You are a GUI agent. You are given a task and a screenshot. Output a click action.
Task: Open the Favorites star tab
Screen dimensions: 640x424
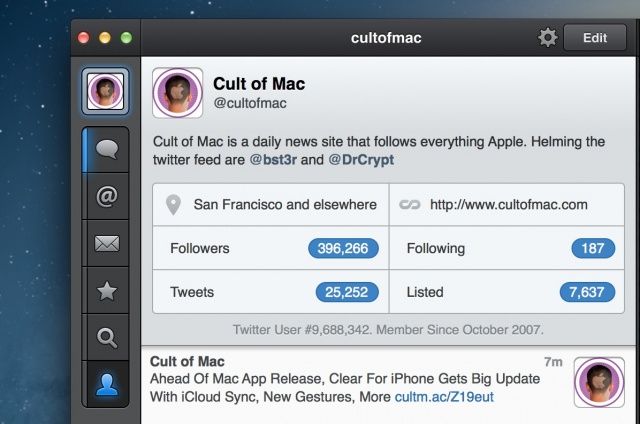pyautogui.click(x=105, y=290)
